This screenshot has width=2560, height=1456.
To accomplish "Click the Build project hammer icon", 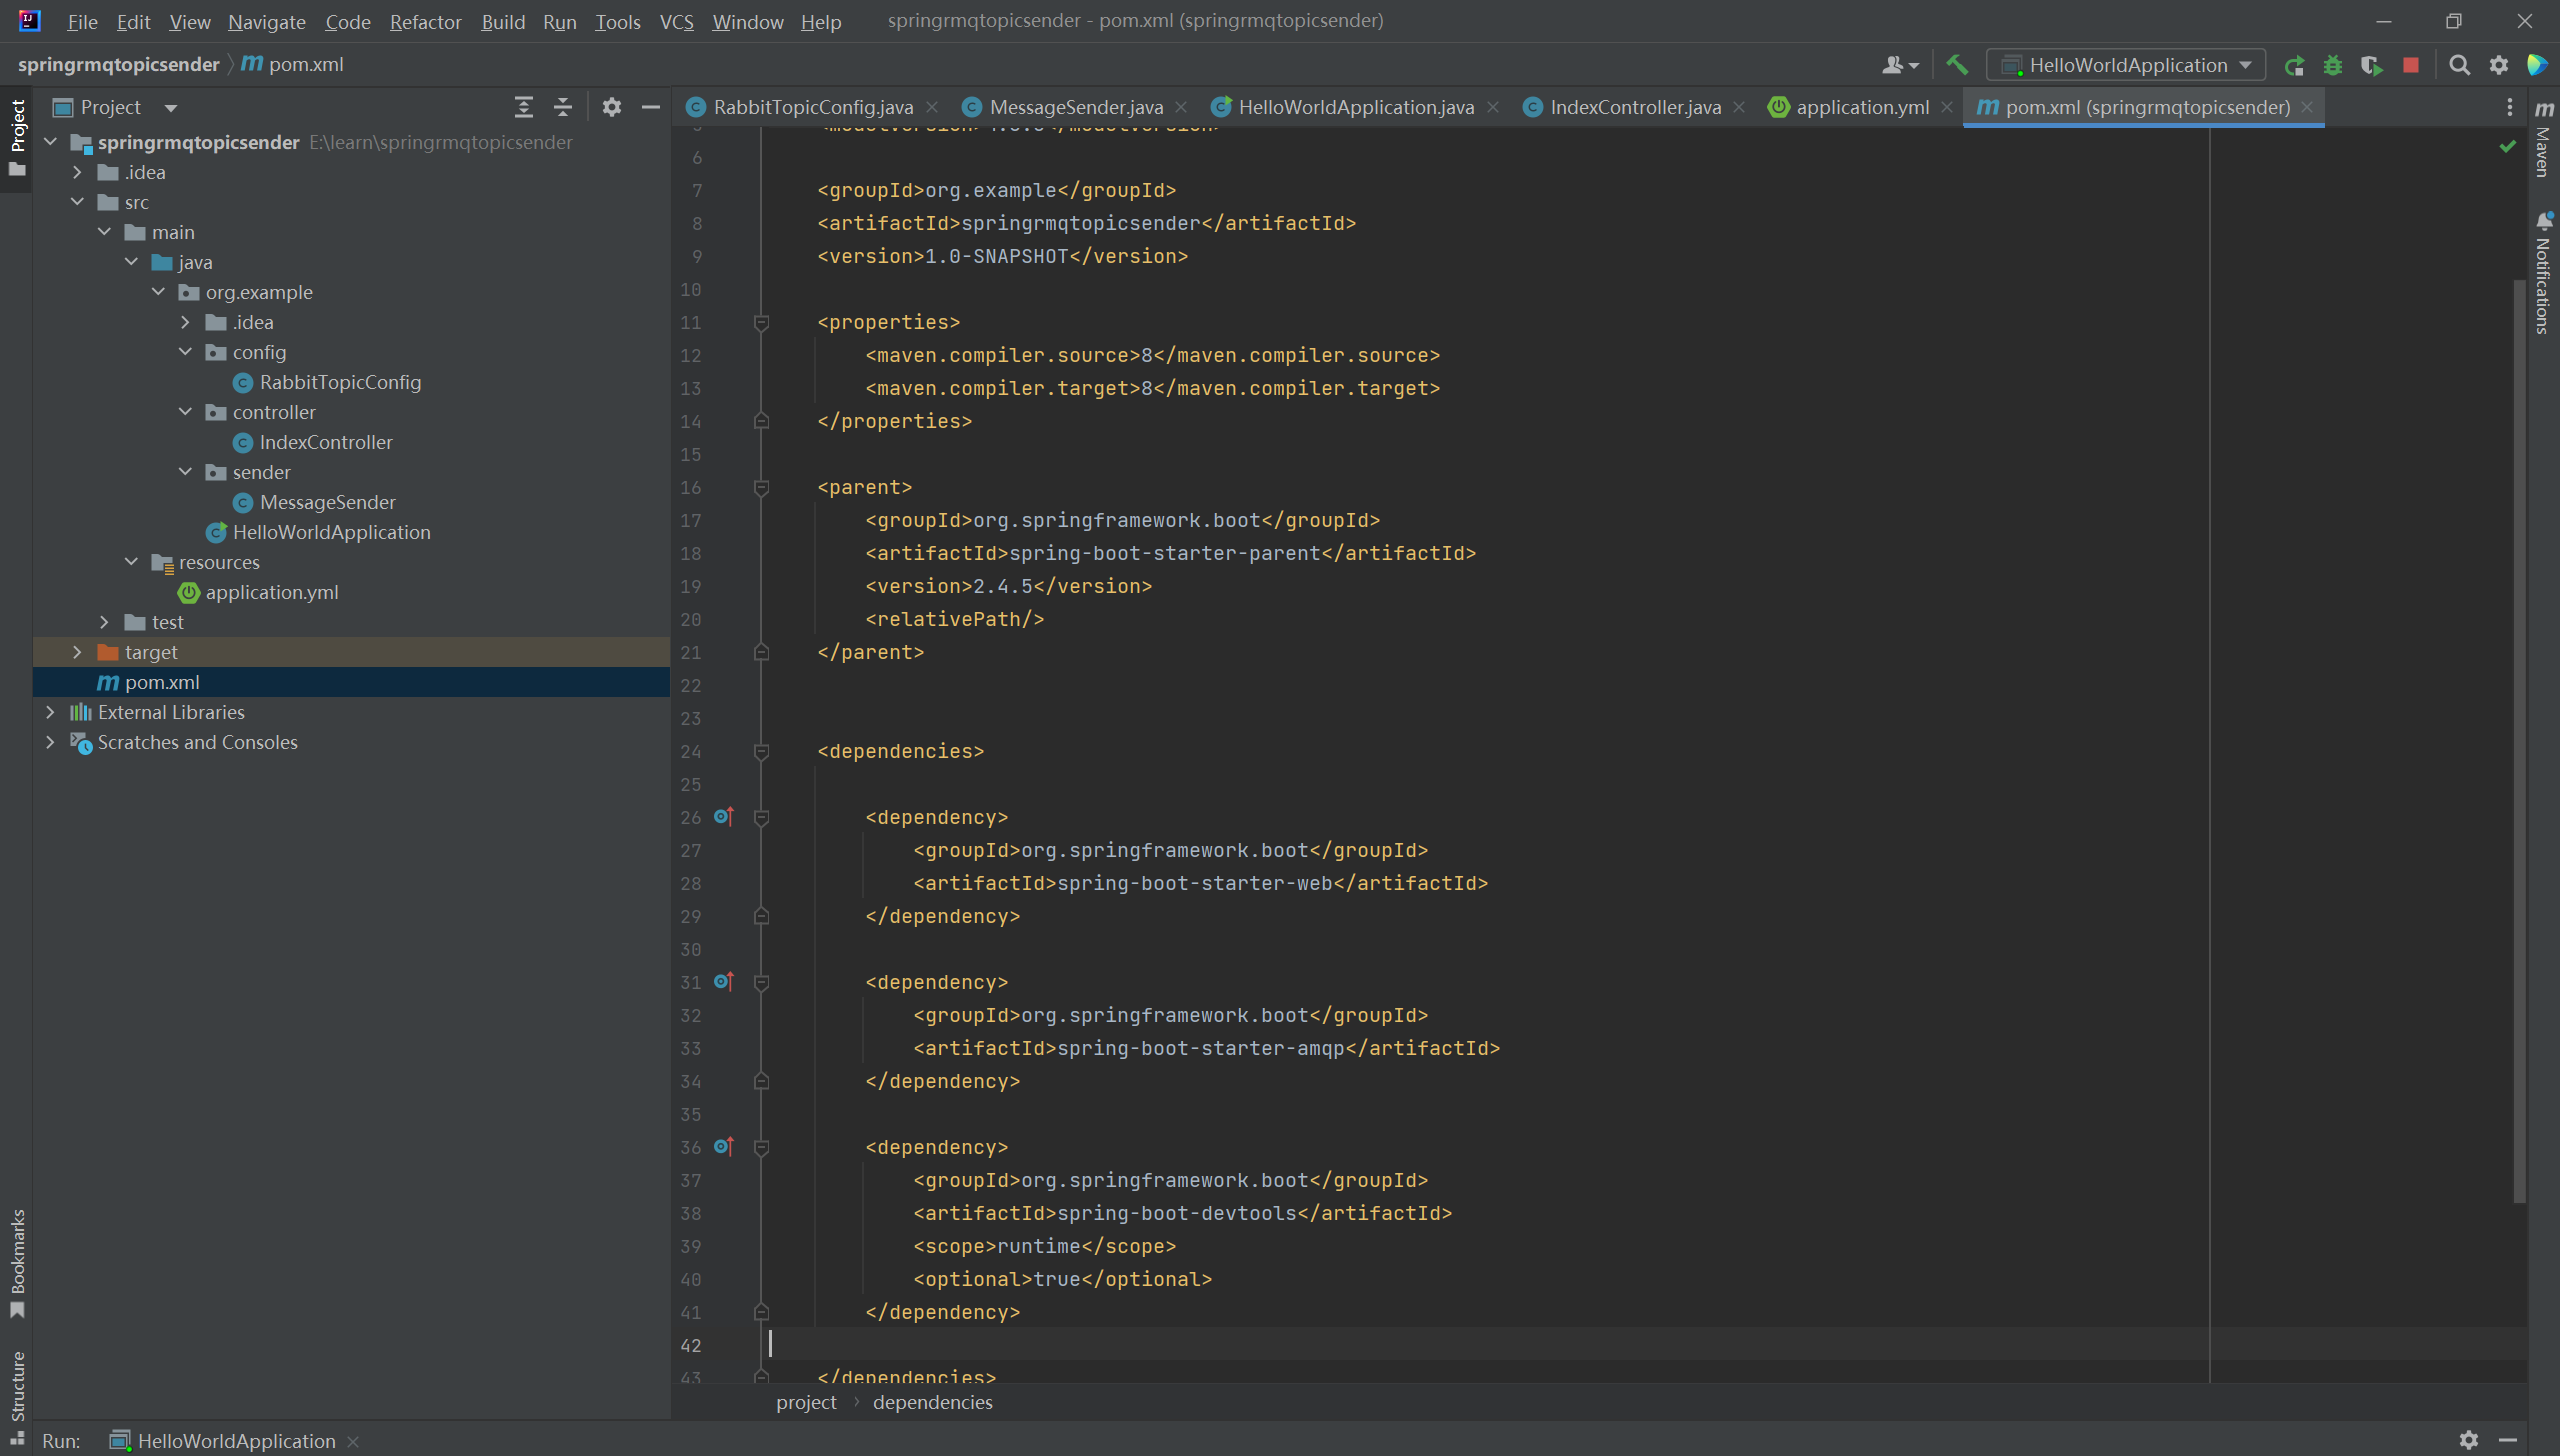I will 1956,65.
